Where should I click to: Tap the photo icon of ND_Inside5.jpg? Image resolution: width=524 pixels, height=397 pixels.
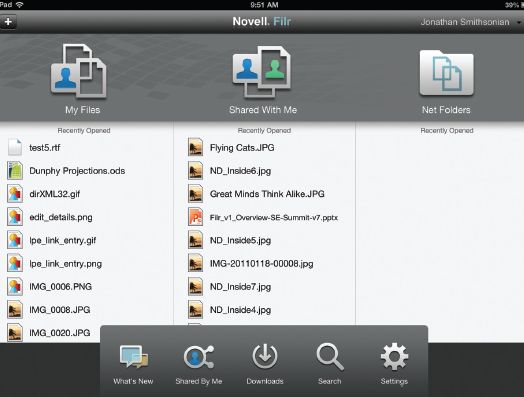pos(195,240)
